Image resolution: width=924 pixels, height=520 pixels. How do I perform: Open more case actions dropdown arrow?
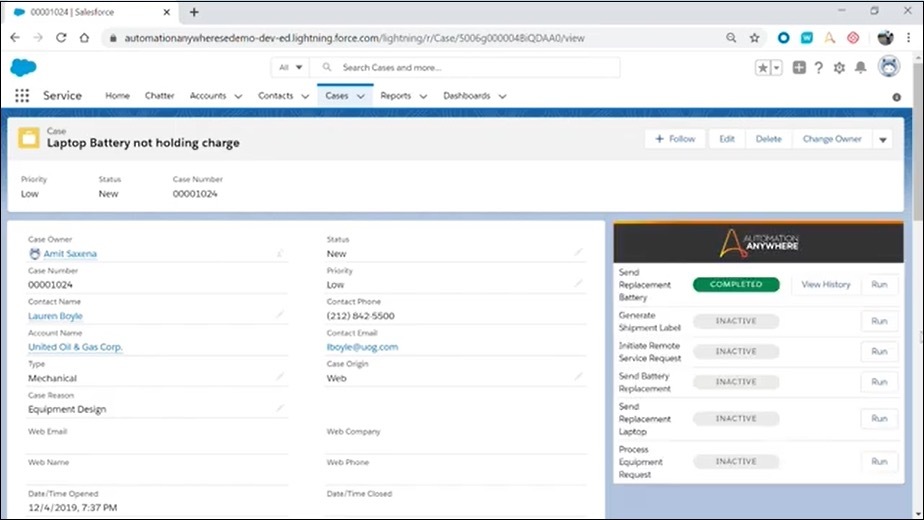(883, 140)
